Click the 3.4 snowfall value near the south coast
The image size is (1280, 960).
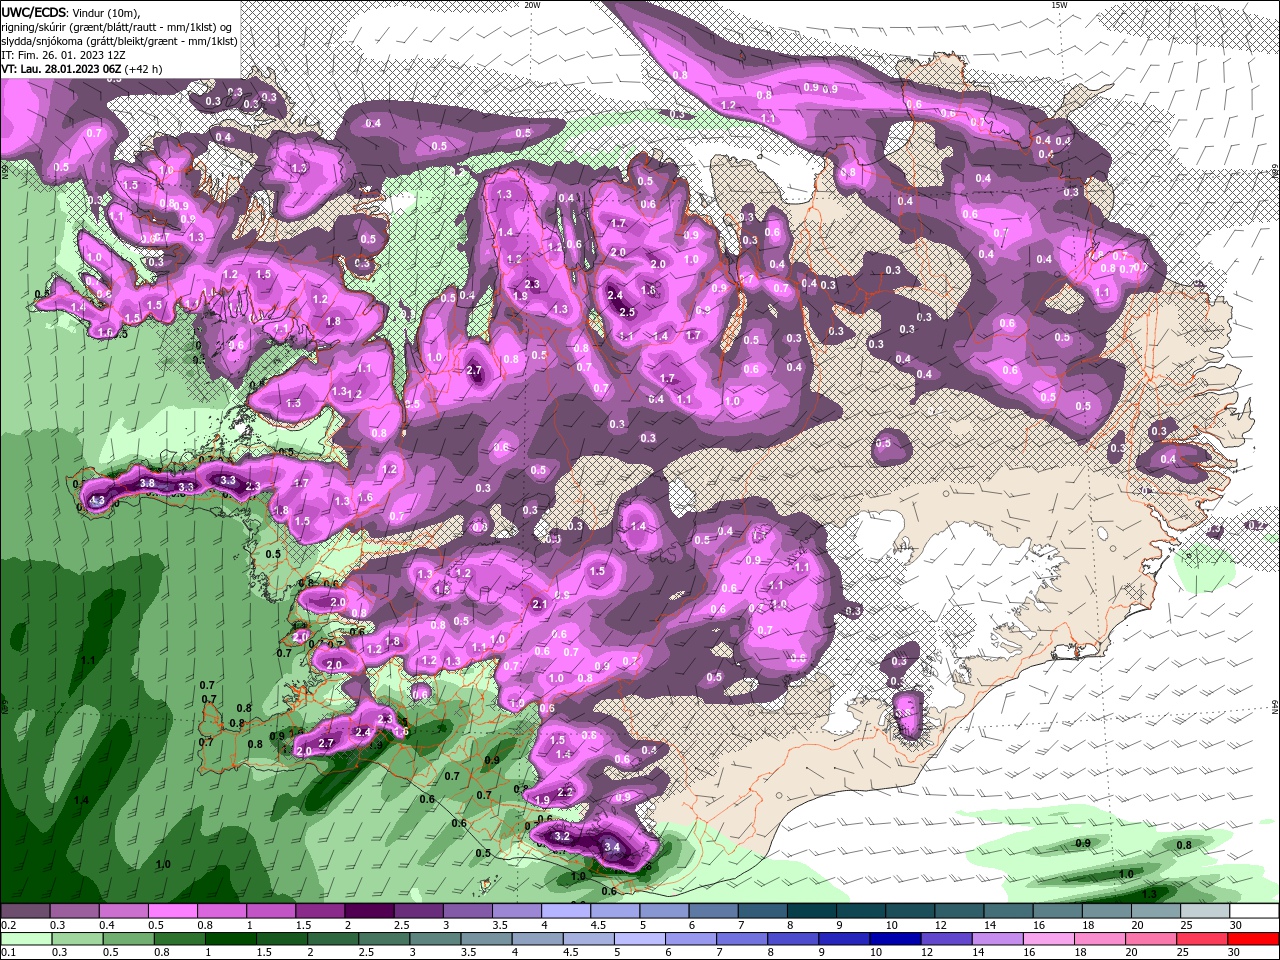point(613,848)
